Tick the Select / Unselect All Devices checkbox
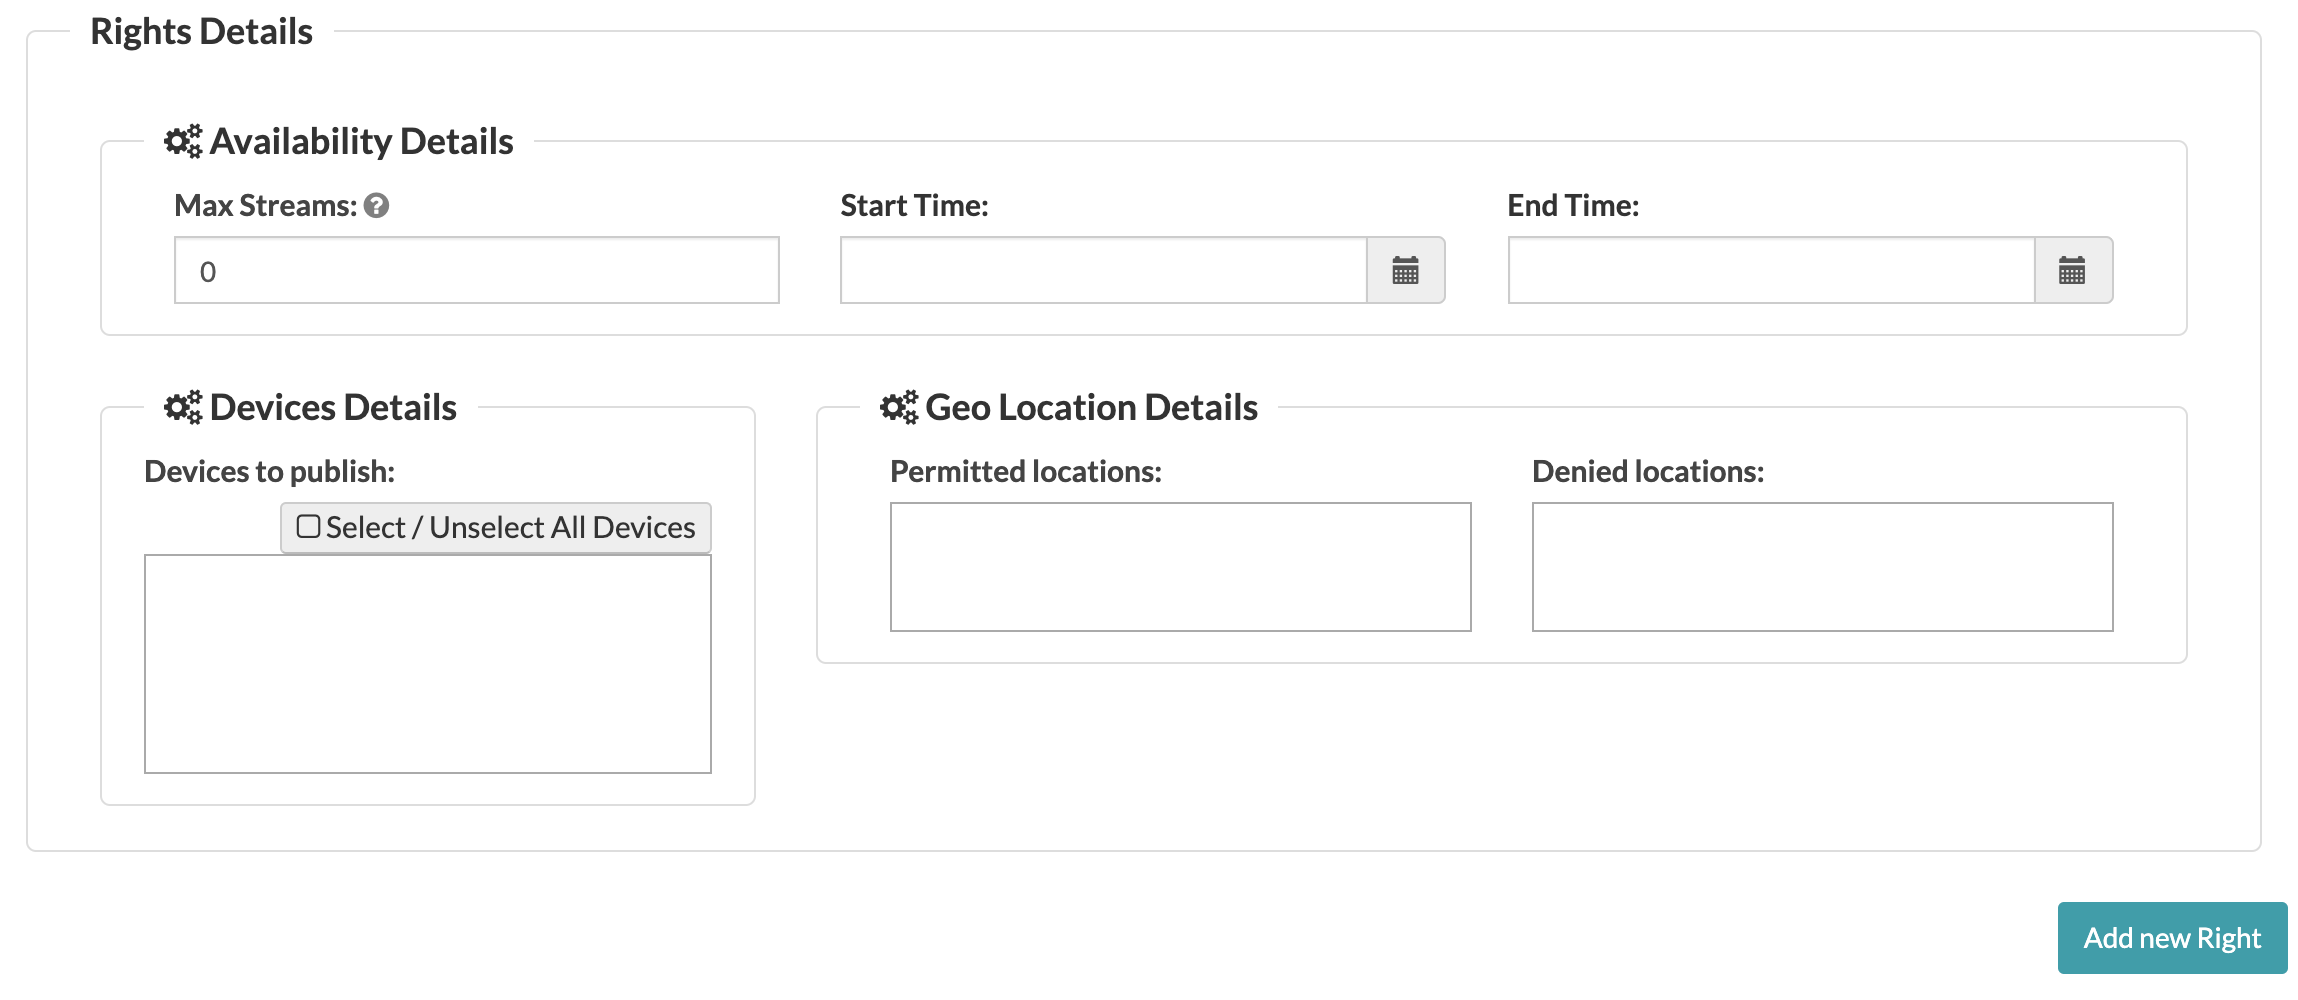This screenshot has width=2298, height=1000. (308, 526)
